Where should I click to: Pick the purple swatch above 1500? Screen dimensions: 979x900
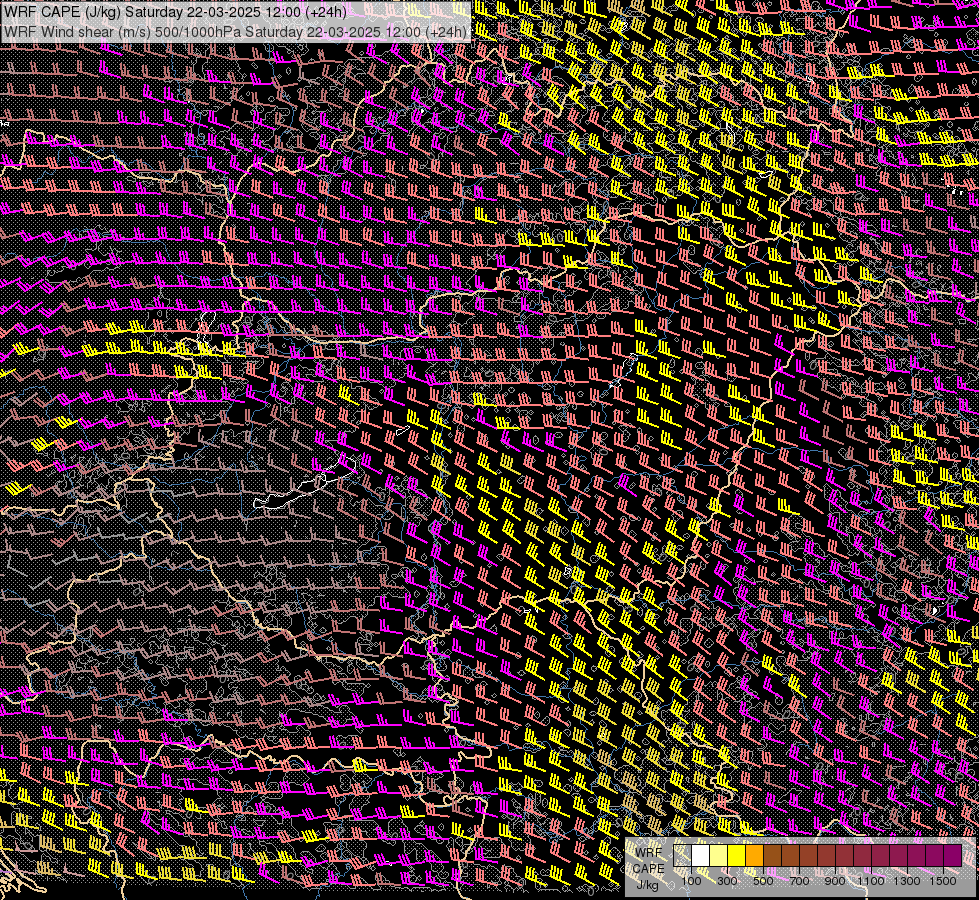[952, 856]
